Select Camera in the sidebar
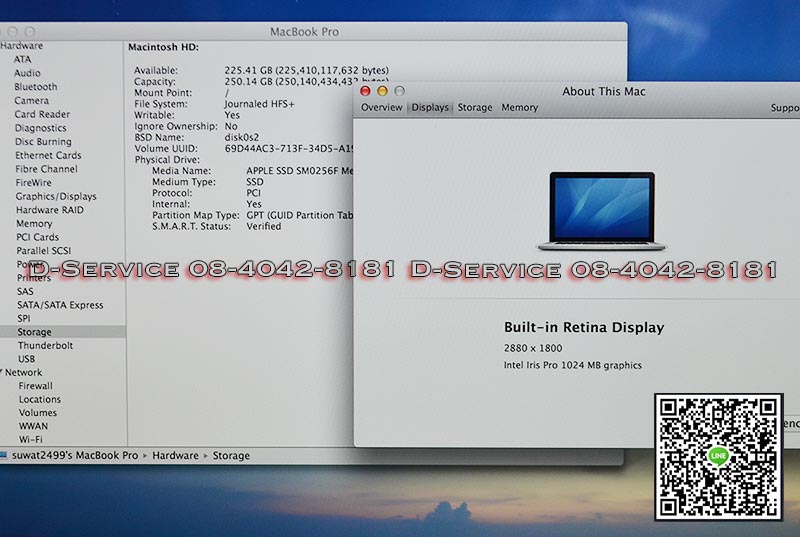Viewport: 800px width, 537px height. (32, 100)
